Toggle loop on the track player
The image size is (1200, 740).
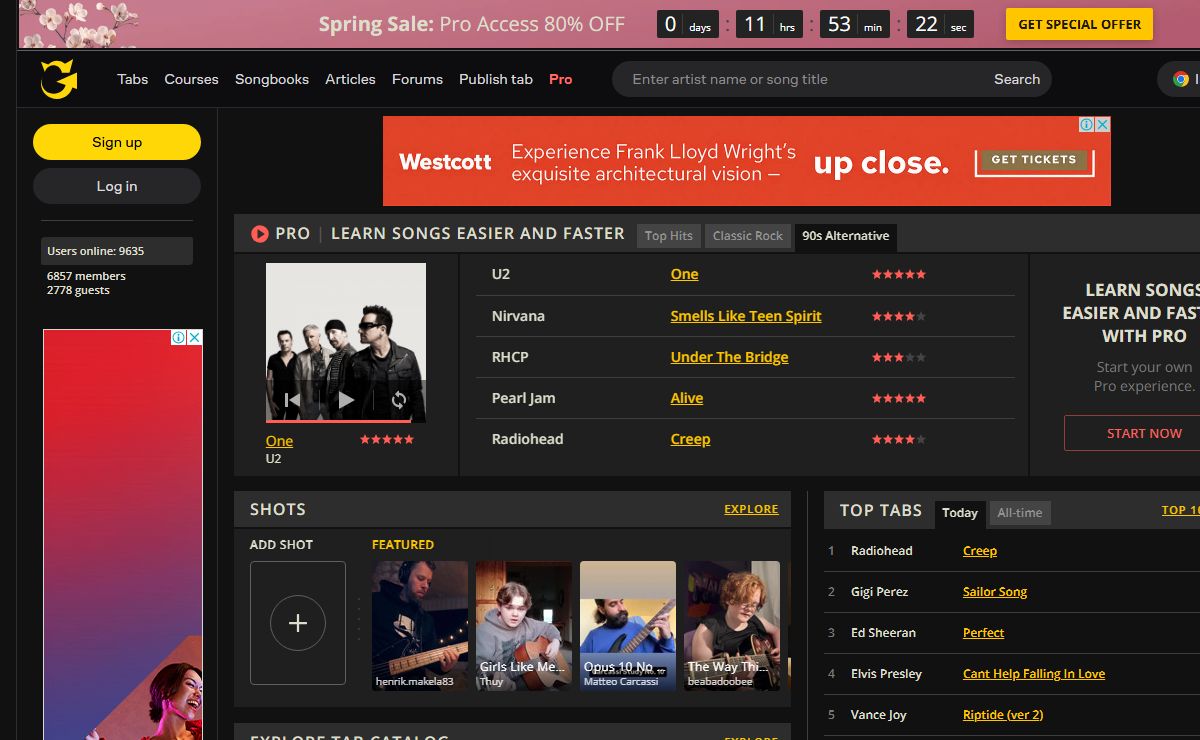click(399, 400)
